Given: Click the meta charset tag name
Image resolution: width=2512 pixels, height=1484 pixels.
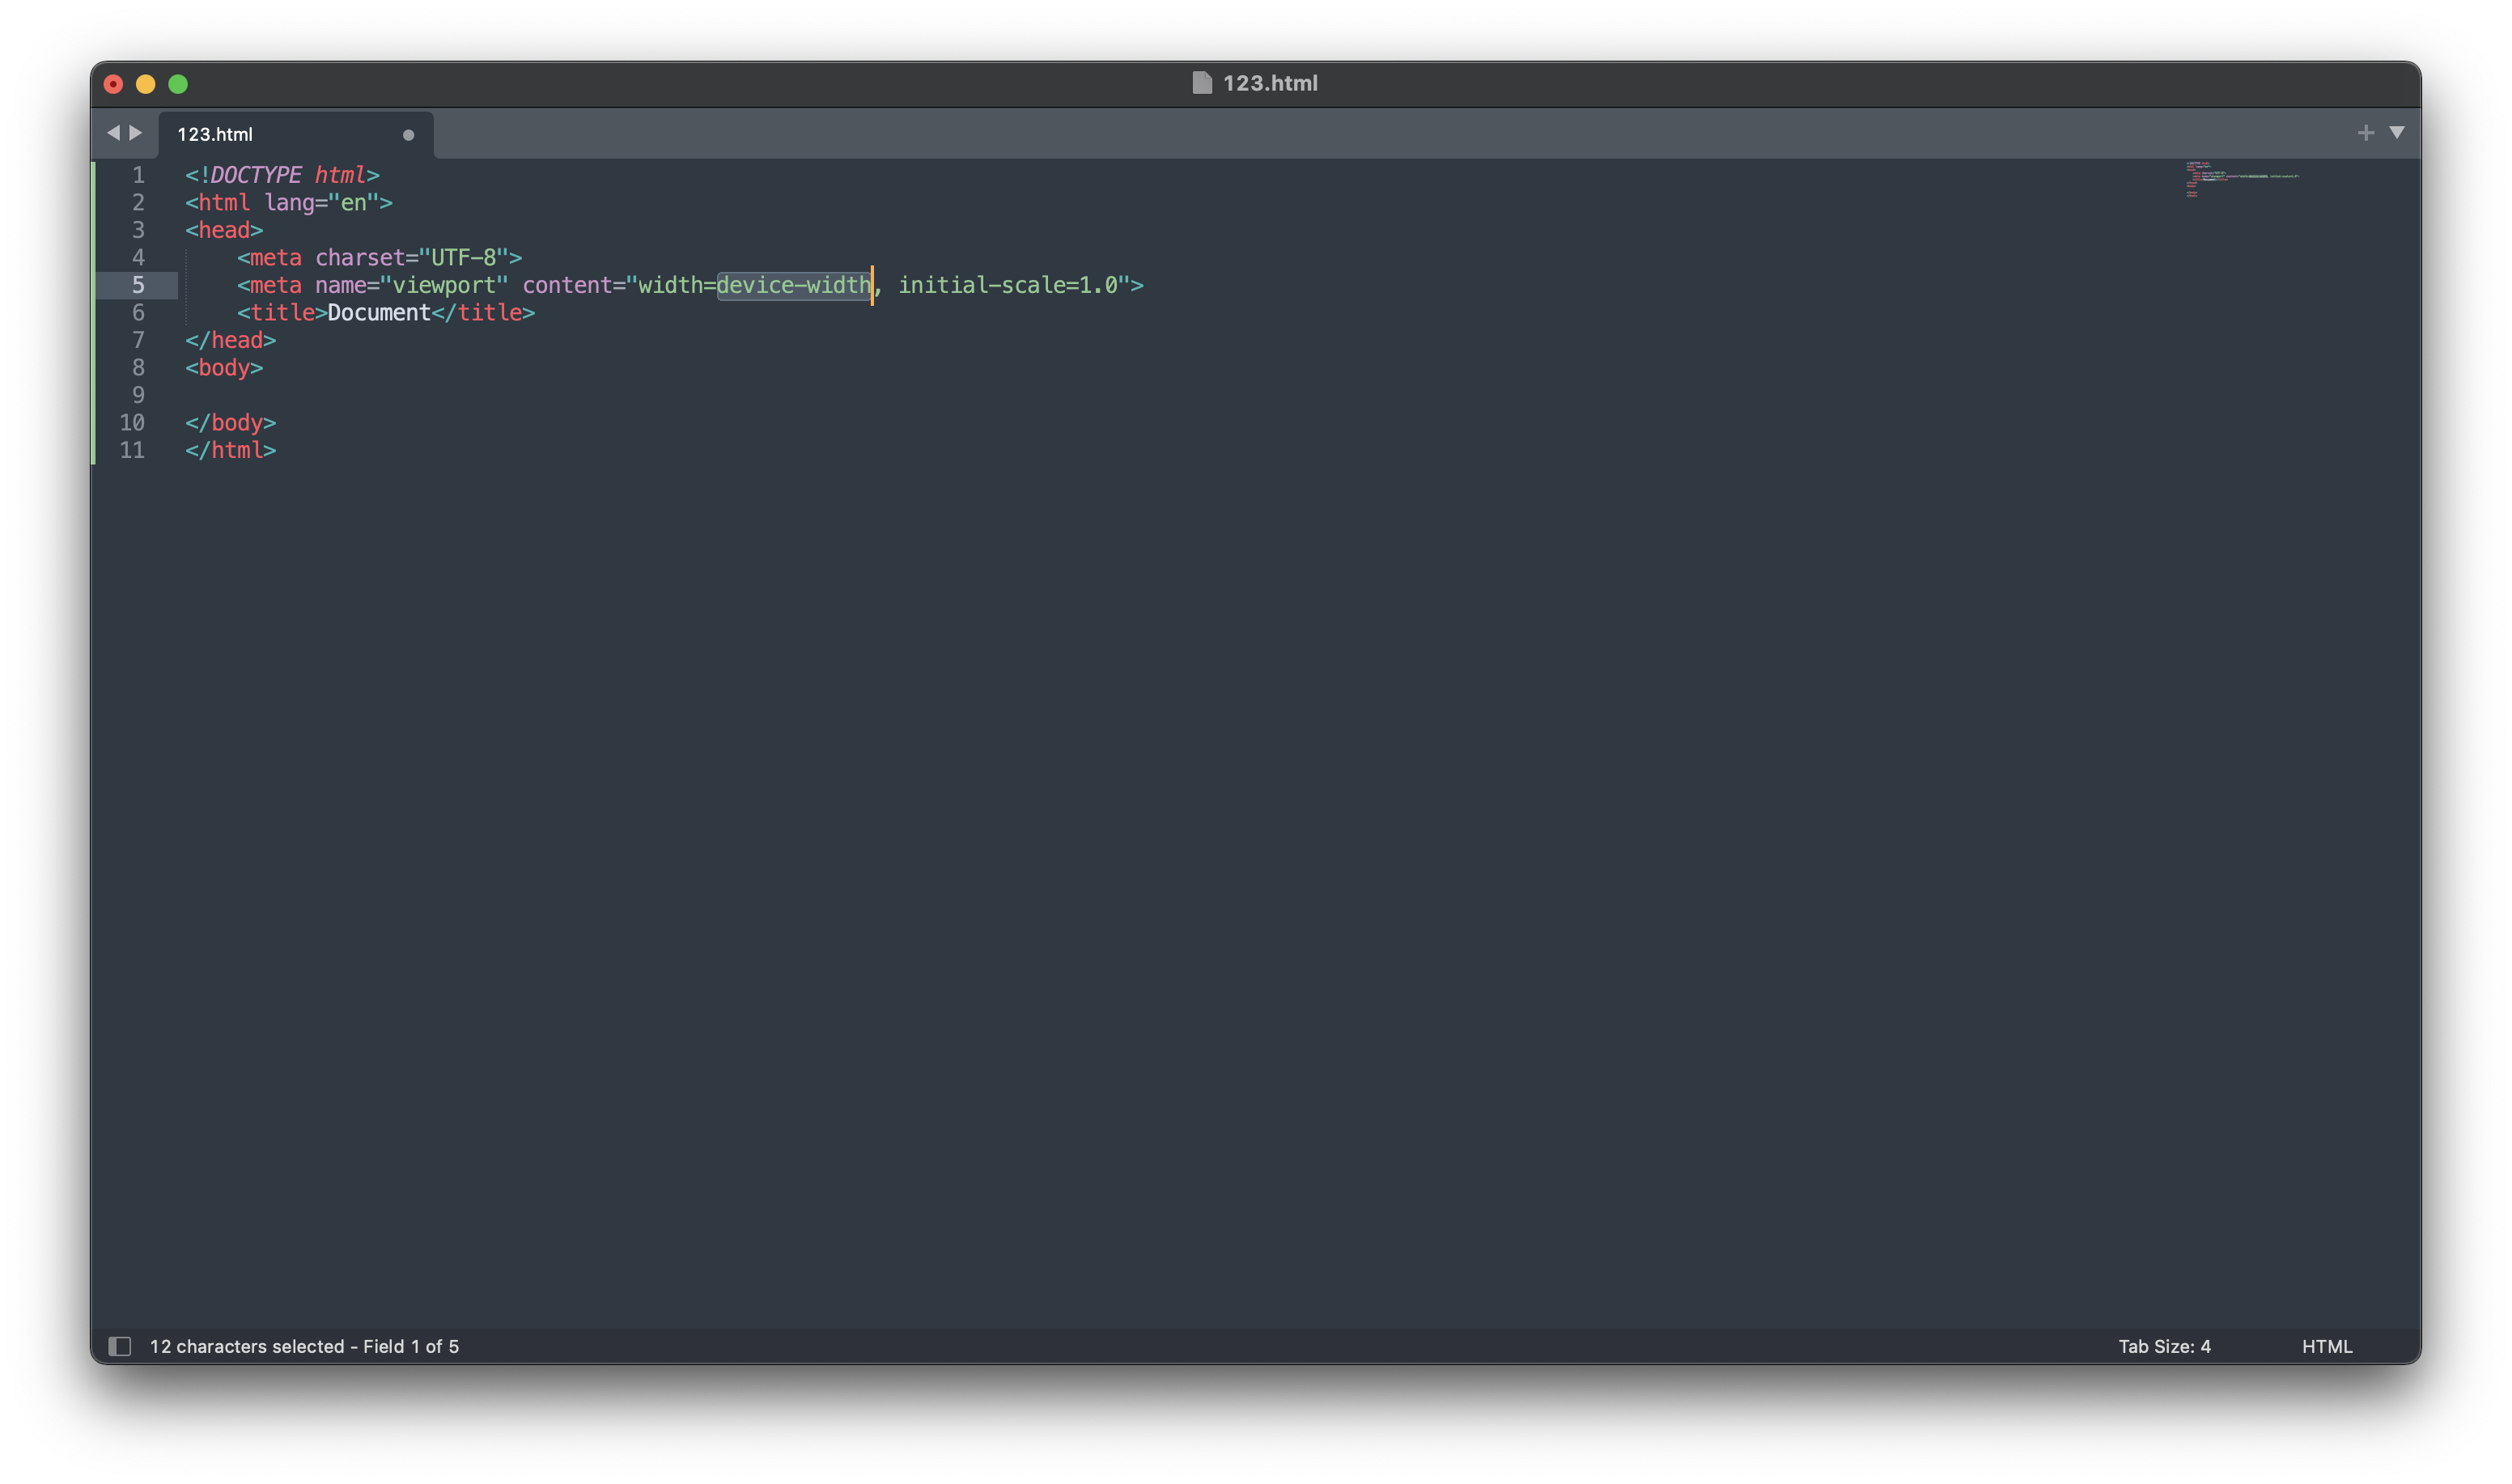Looking at the screenshot, I should pos(275,258).
